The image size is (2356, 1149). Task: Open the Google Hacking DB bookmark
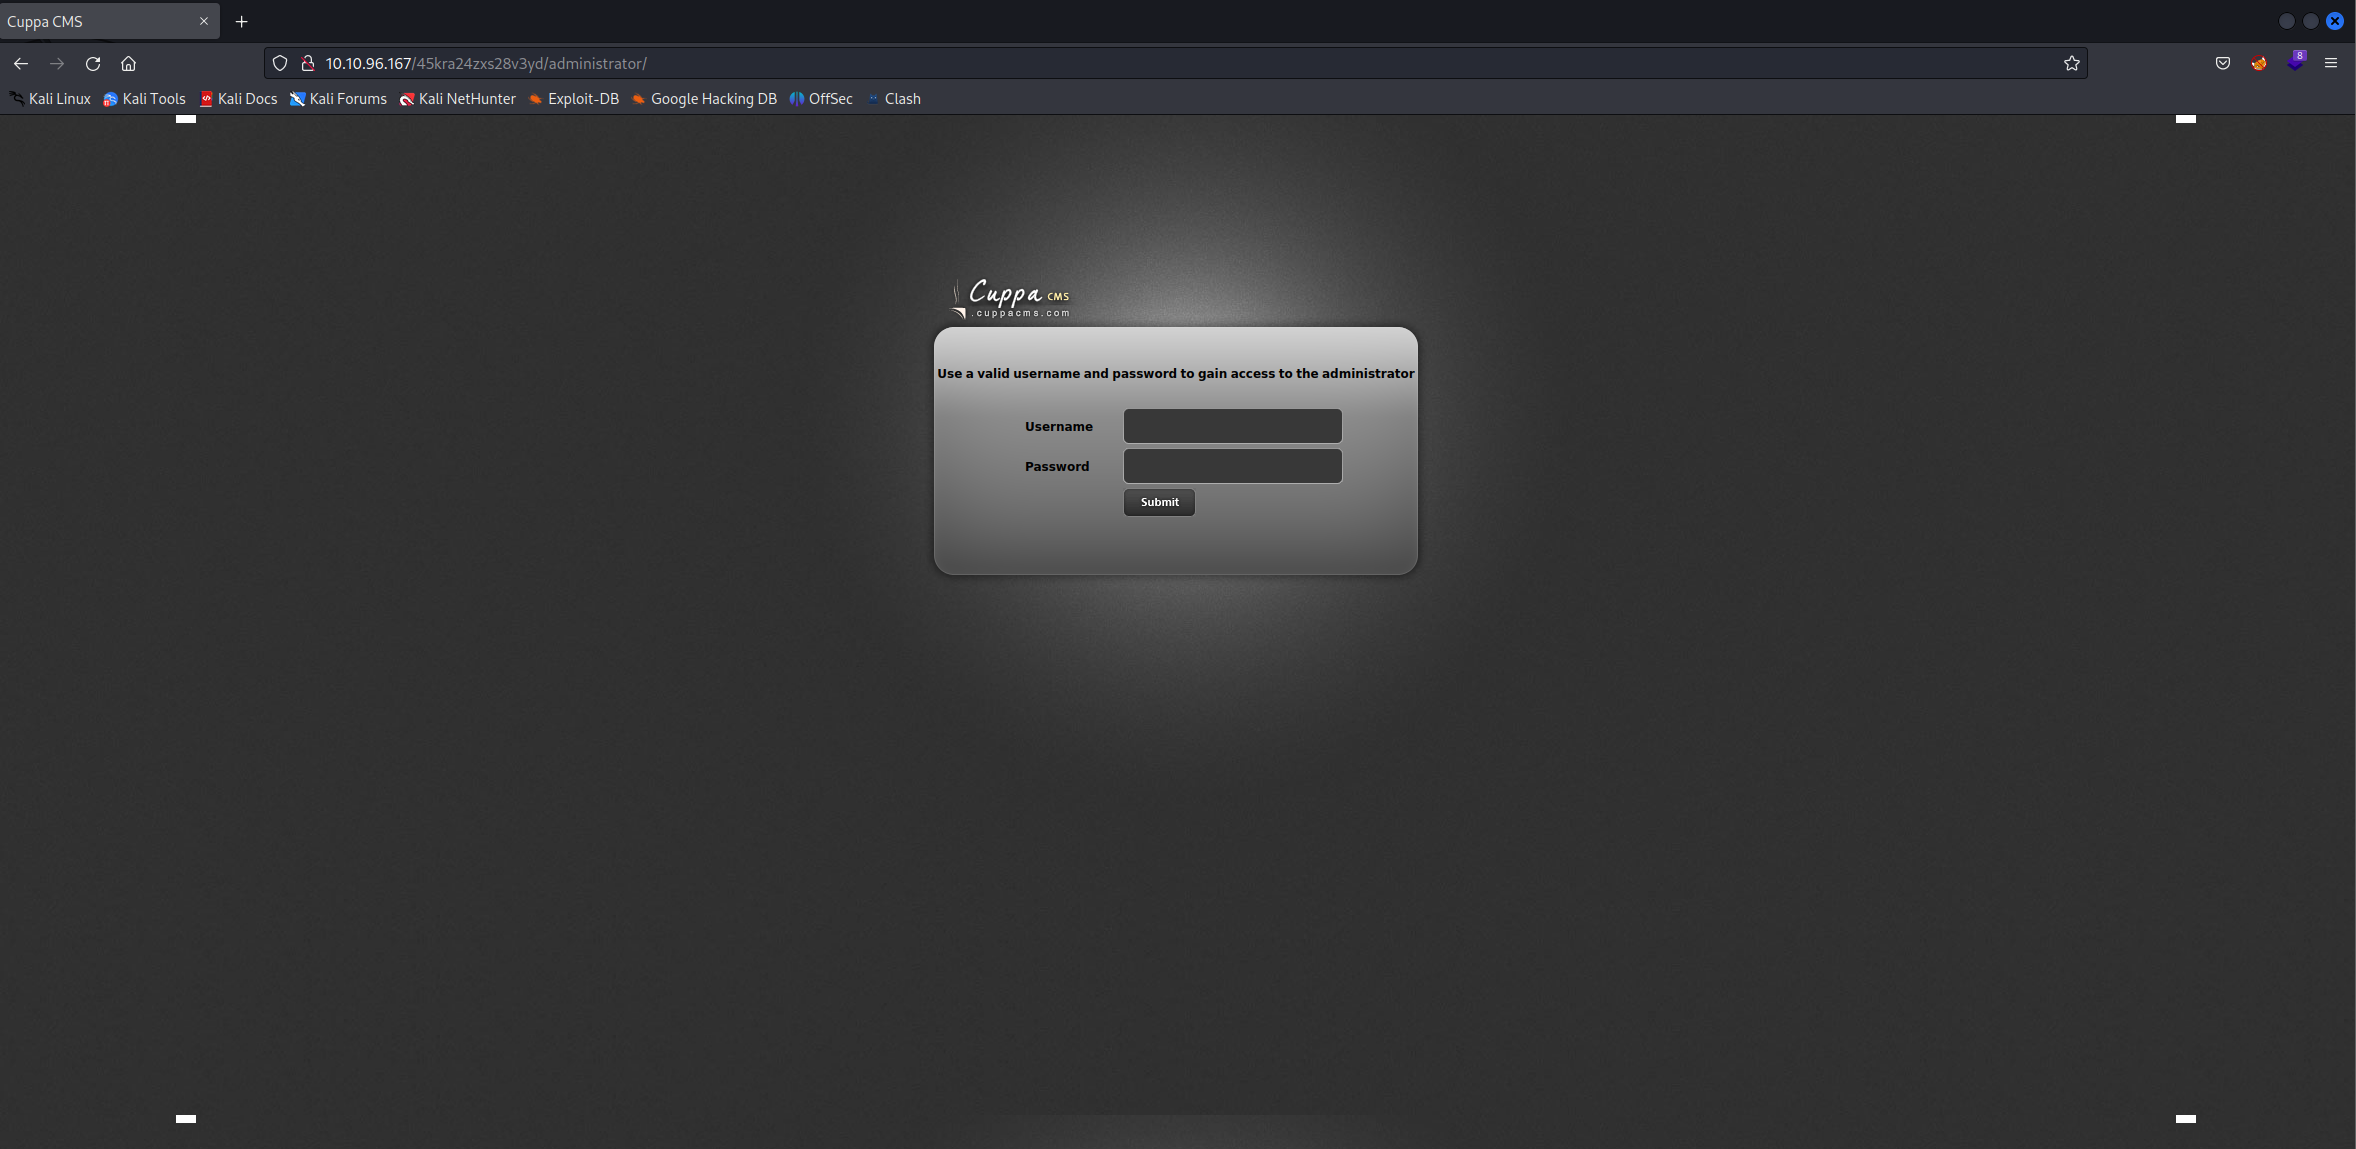click(x=704, y=99)
